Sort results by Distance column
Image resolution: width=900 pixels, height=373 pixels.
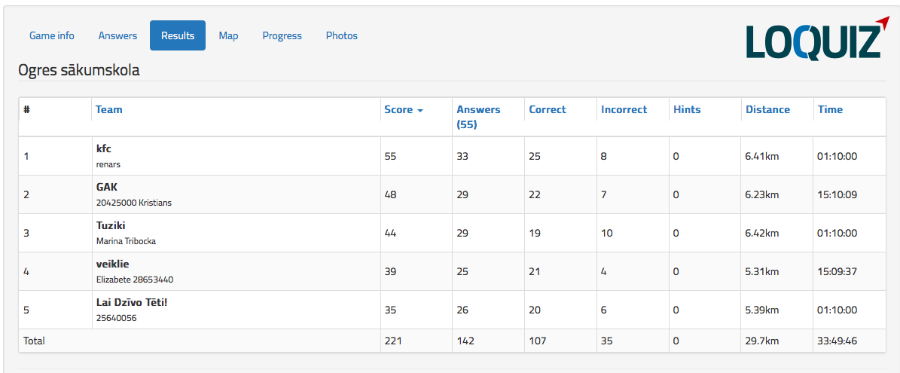767,110
